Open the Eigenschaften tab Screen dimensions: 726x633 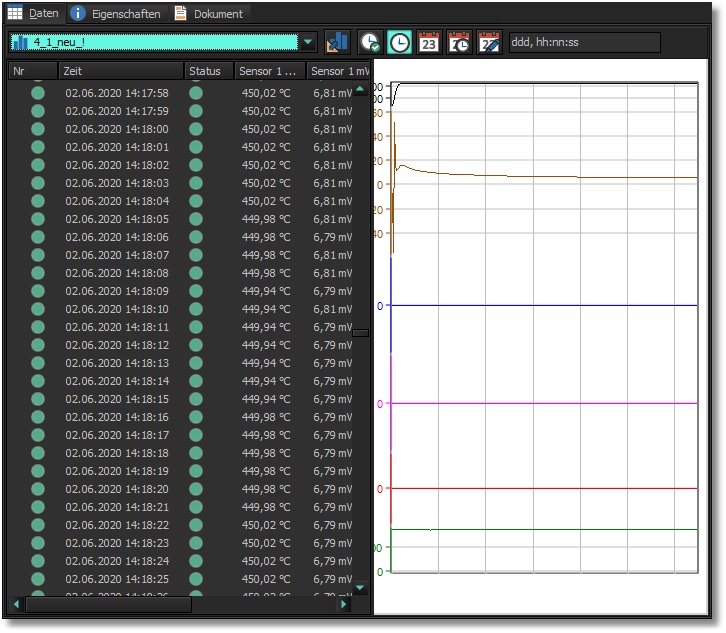click(x=116, y=14)
